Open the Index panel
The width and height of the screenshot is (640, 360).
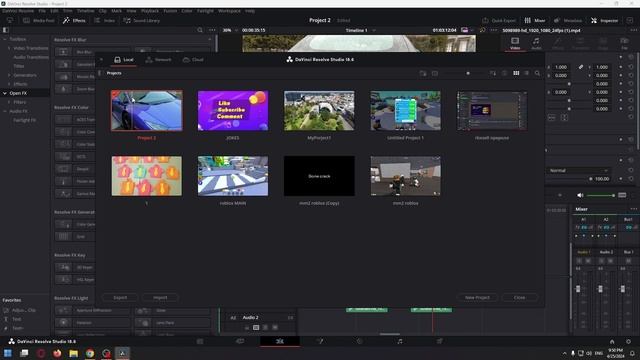104,20
